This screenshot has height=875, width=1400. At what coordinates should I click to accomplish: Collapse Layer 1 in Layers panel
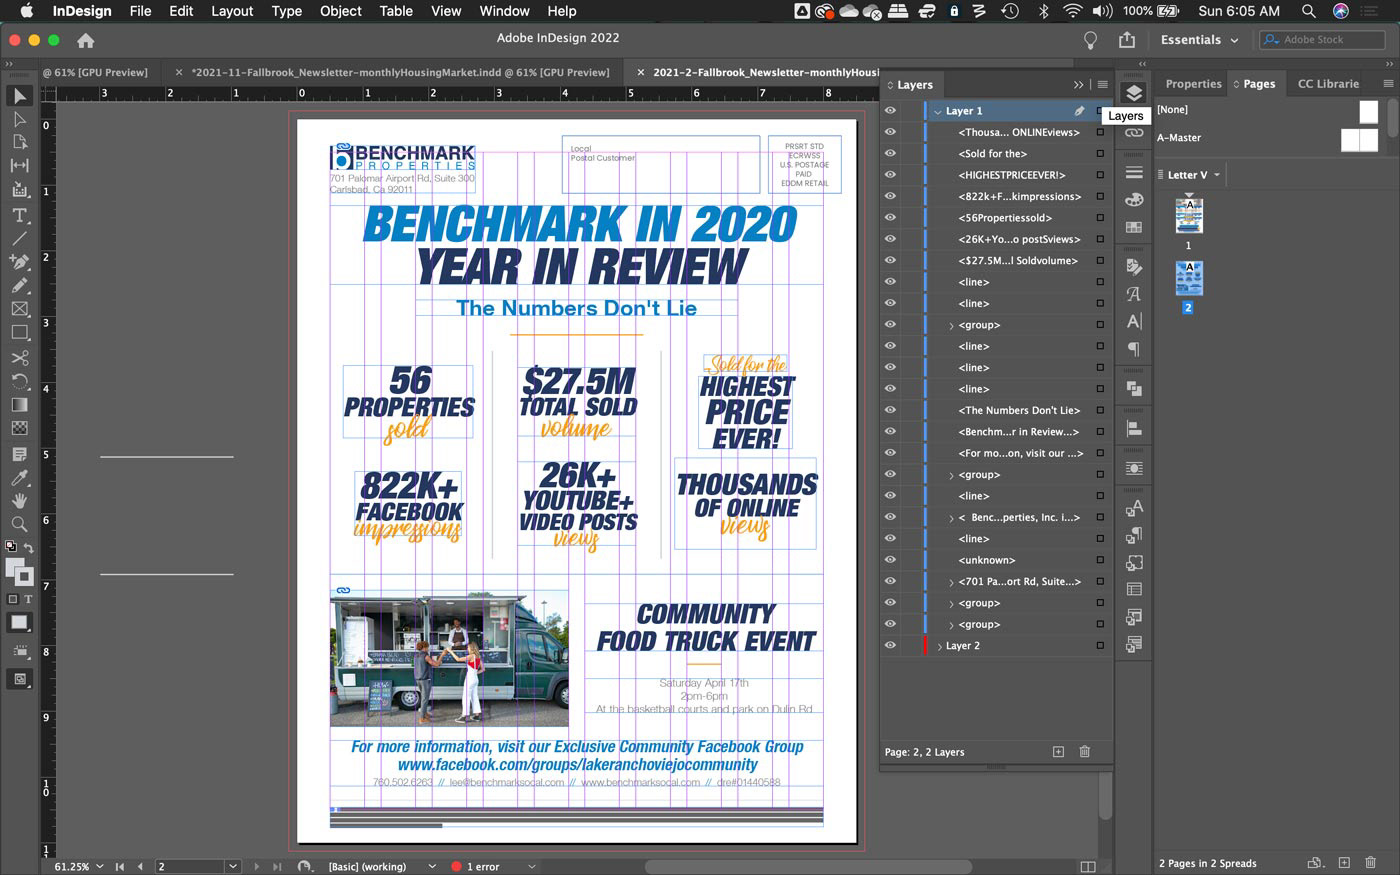pyautogui.click(x=938, y=111)
